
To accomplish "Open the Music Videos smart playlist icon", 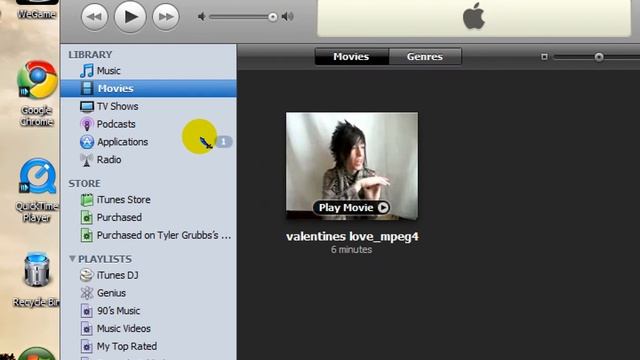I will (87, 329).
